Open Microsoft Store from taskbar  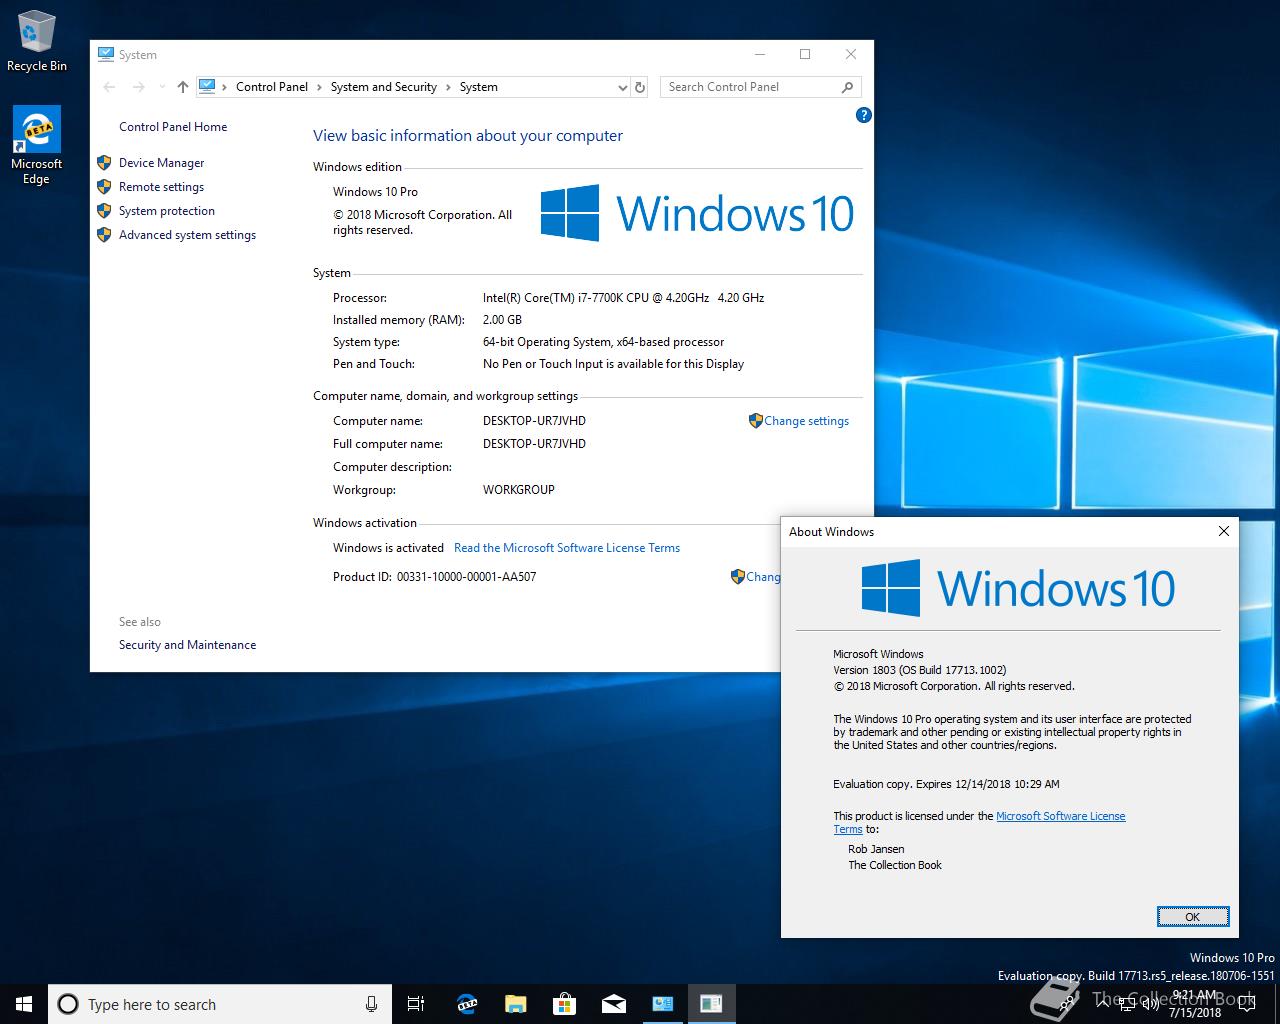[x=564, y=1004]
